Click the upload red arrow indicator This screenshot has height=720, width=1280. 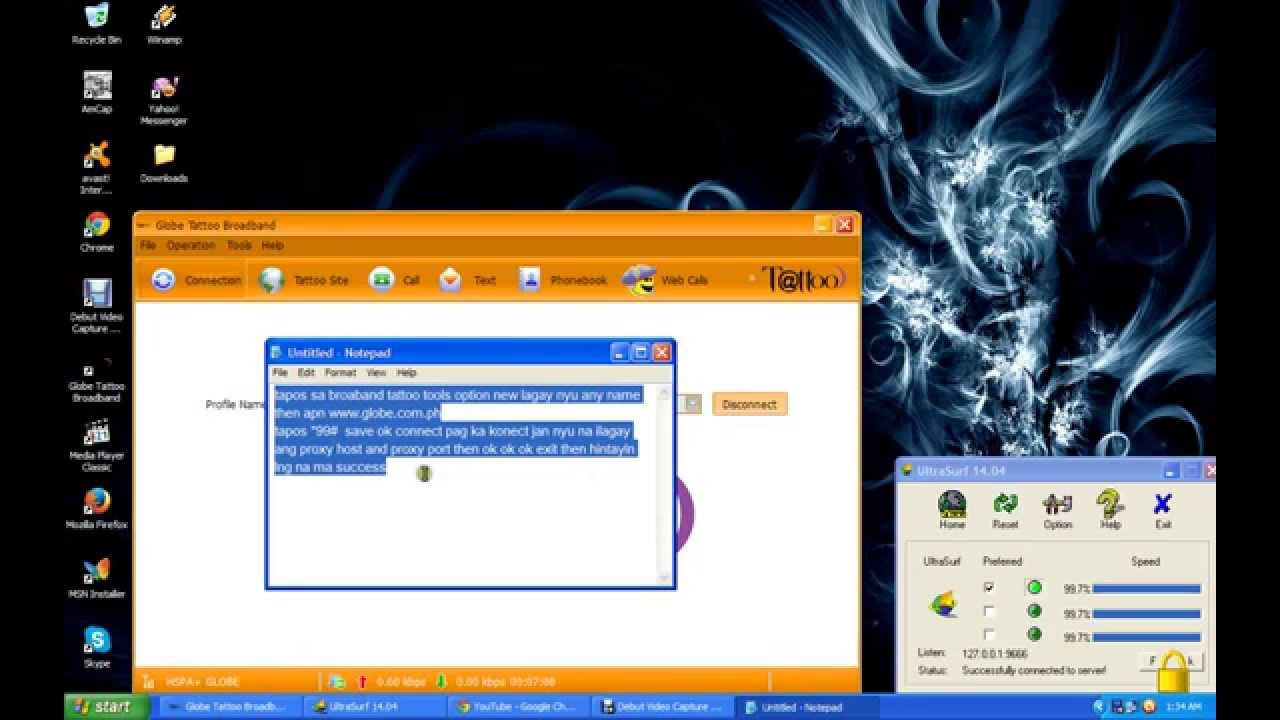tap(363, 682)
